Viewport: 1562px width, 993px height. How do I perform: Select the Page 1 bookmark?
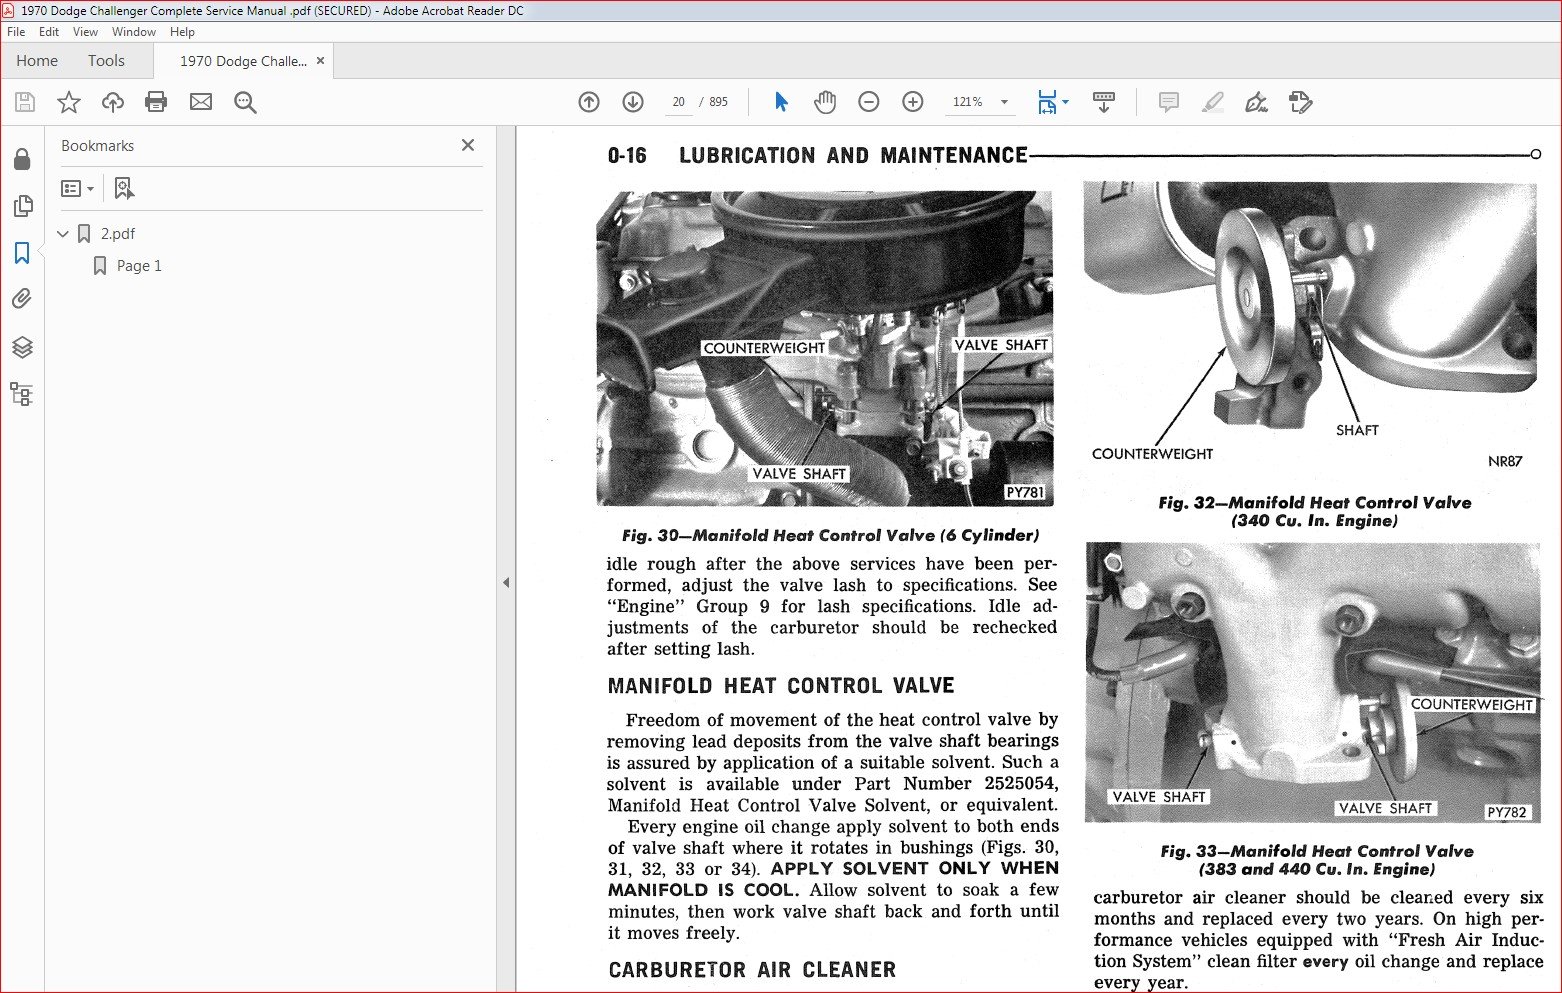click(139, 266)
